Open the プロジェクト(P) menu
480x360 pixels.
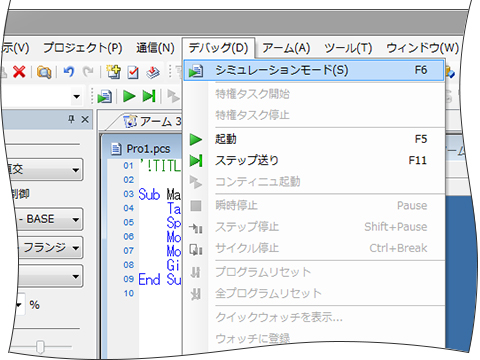coord(82,48)
